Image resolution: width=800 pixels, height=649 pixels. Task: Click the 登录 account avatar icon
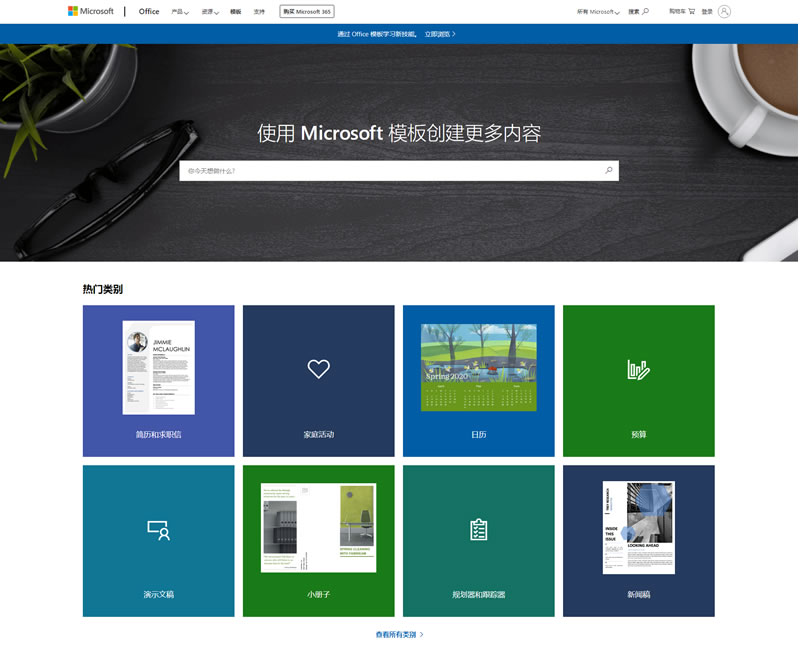(724, 11)
